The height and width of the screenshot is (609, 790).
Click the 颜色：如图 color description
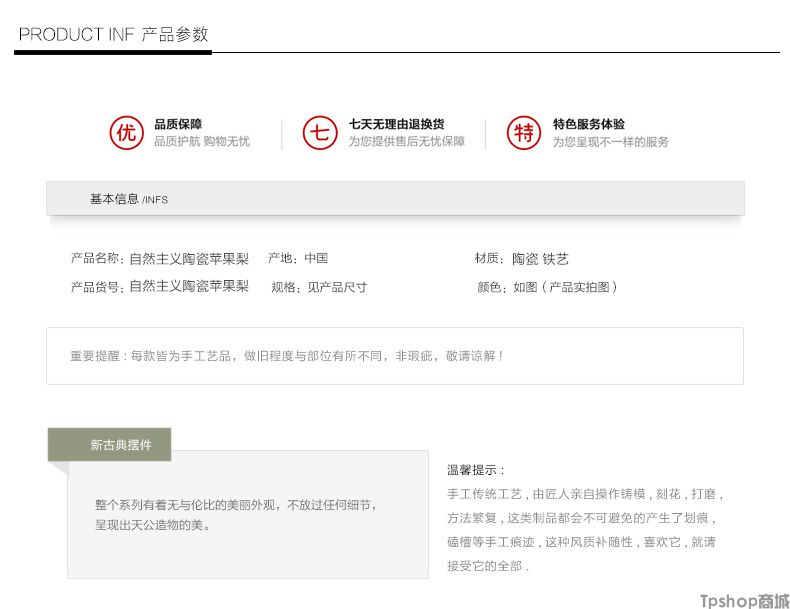tap(547, 287)
